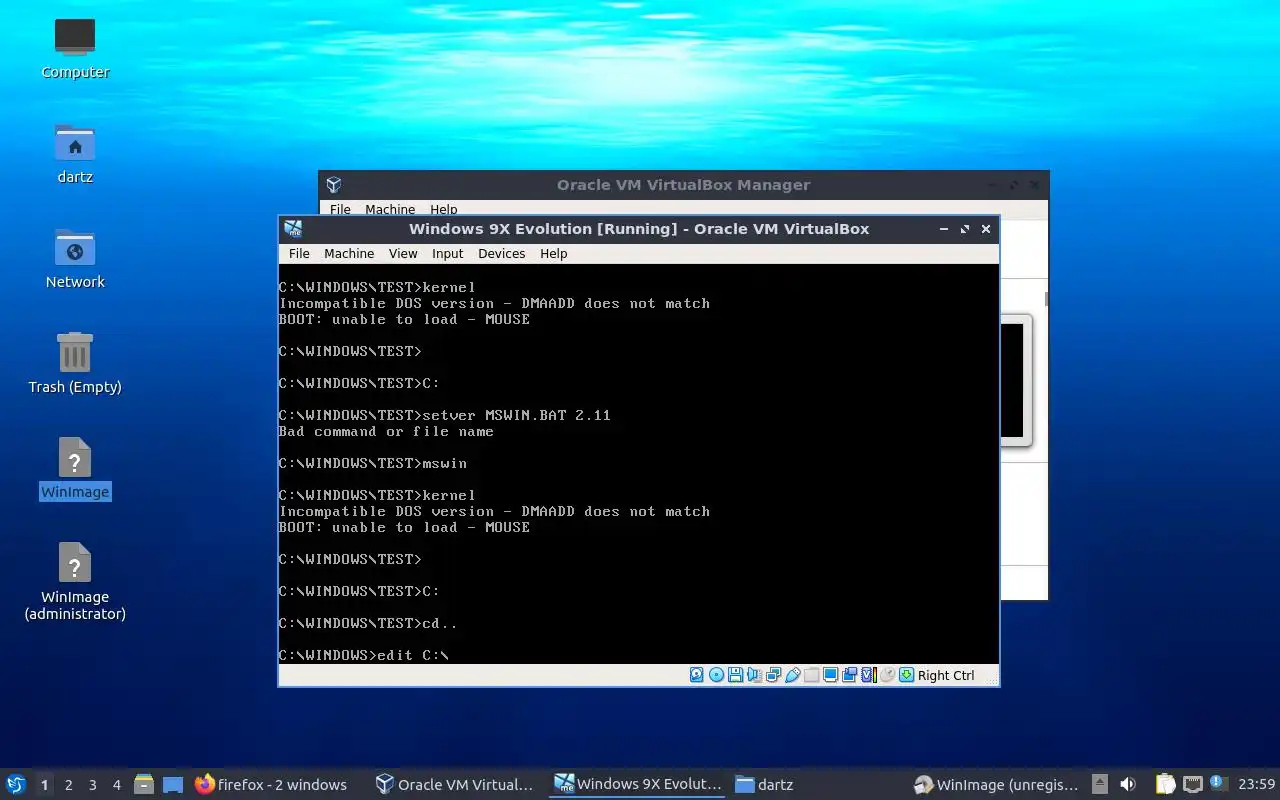The image size is (1280, 800).
Task: Select the WinImage (administrator) desktop icon
Action: (x=75, y=581)
